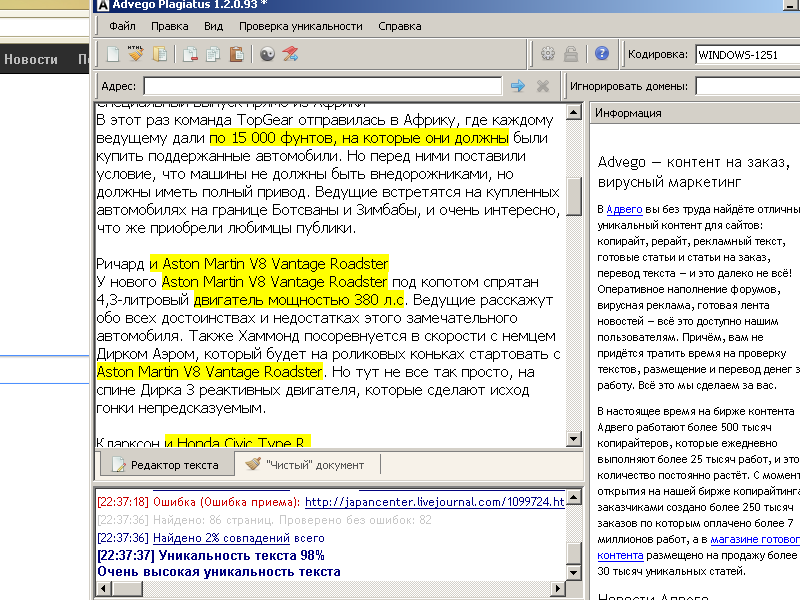
Task: Click highlighted text "по 15 000 фунтов"
Action: [x=271, y=138]
